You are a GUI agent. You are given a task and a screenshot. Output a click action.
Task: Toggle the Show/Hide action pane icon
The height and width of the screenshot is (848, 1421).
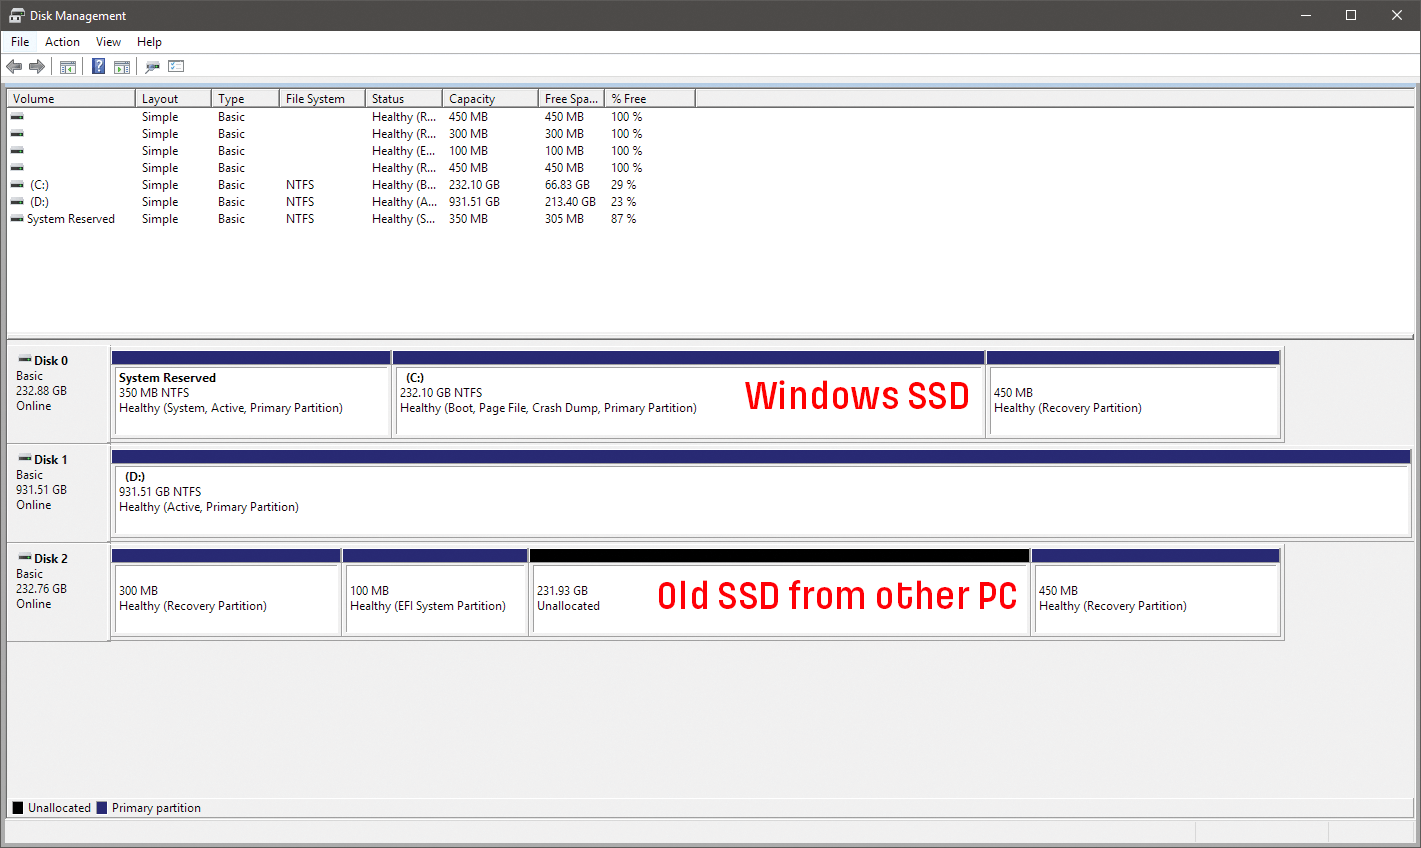[x=121, y=66]
